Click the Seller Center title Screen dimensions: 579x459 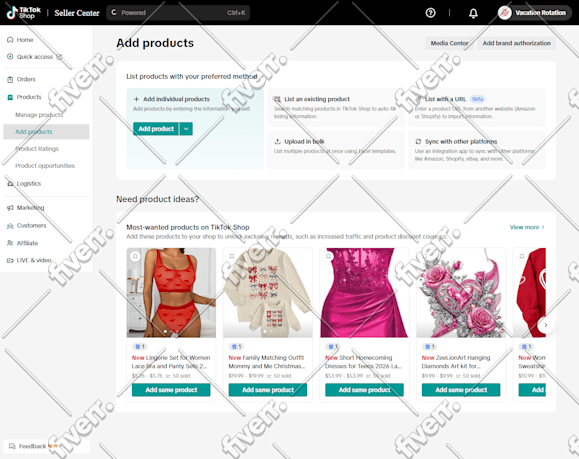pos(77,13)
